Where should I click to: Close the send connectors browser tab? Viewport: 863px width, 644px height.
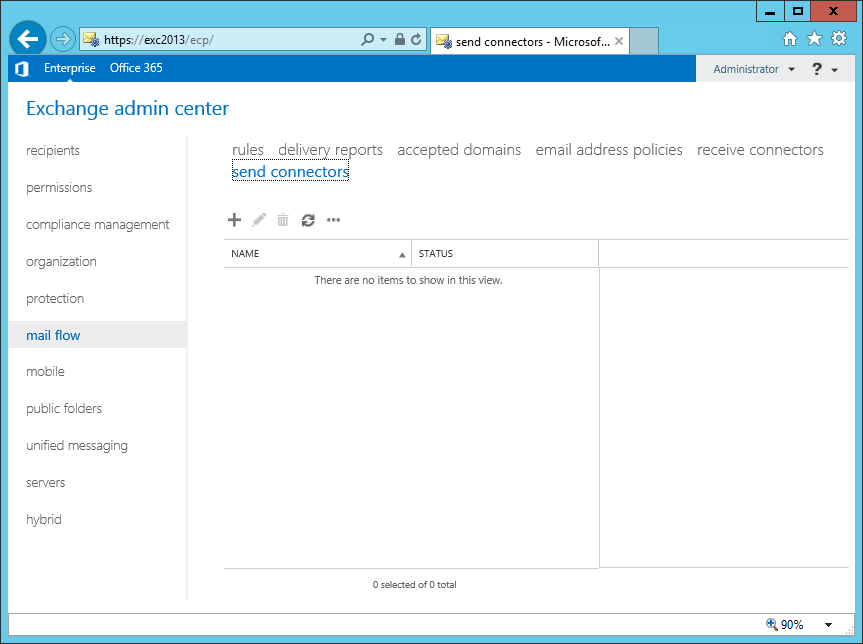pyautogui.click(x=619, y=41)
